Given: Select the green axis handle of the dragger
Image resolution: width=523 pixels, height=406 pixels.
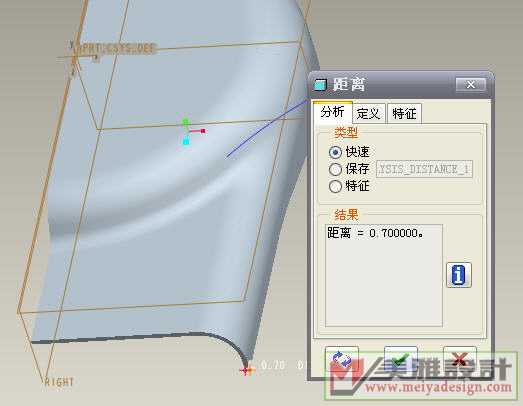Looking at the screenshot, I should click(185, 122).
